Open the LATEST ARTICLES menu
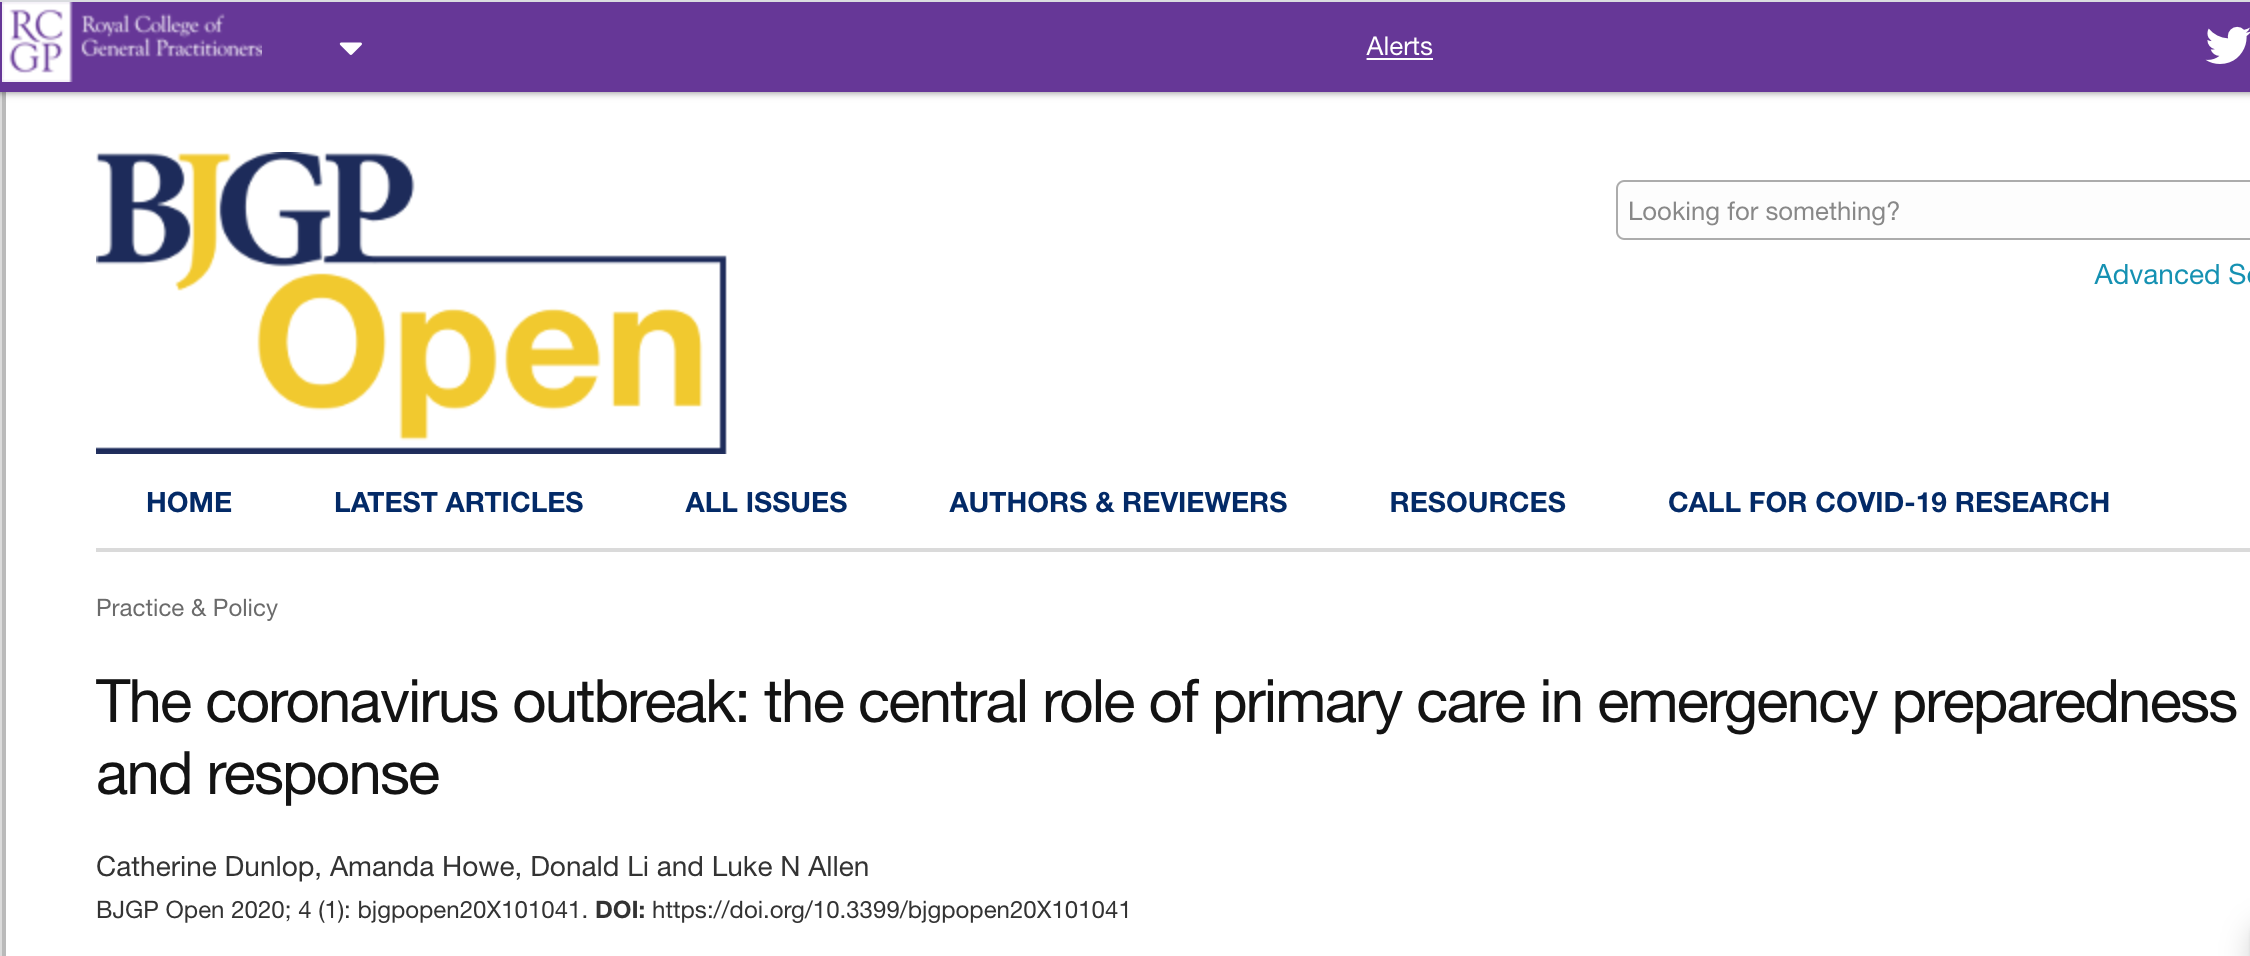Screen dimensions: 2250x956 [458, 502]
